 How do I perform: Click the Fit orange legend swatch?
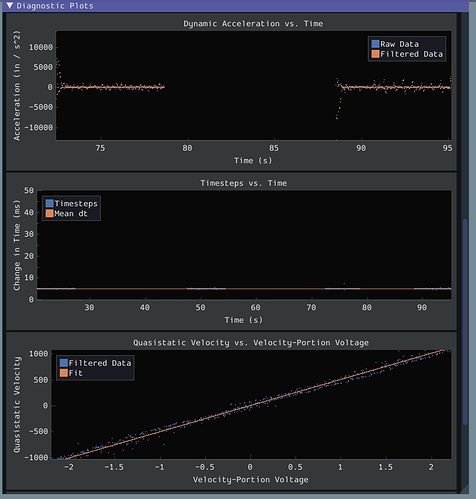click(64, 373)
